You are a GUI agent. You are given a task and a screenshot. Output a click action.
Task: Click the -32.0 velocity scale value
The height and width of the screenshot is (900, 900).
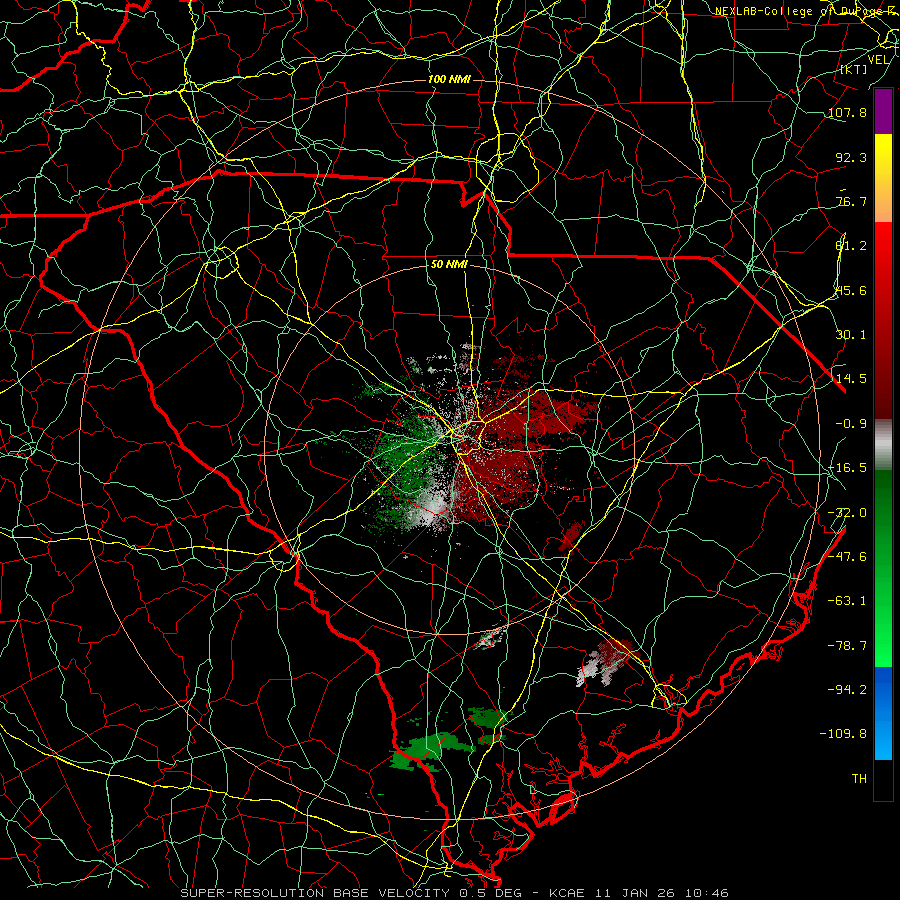click(x=847, y=513)
